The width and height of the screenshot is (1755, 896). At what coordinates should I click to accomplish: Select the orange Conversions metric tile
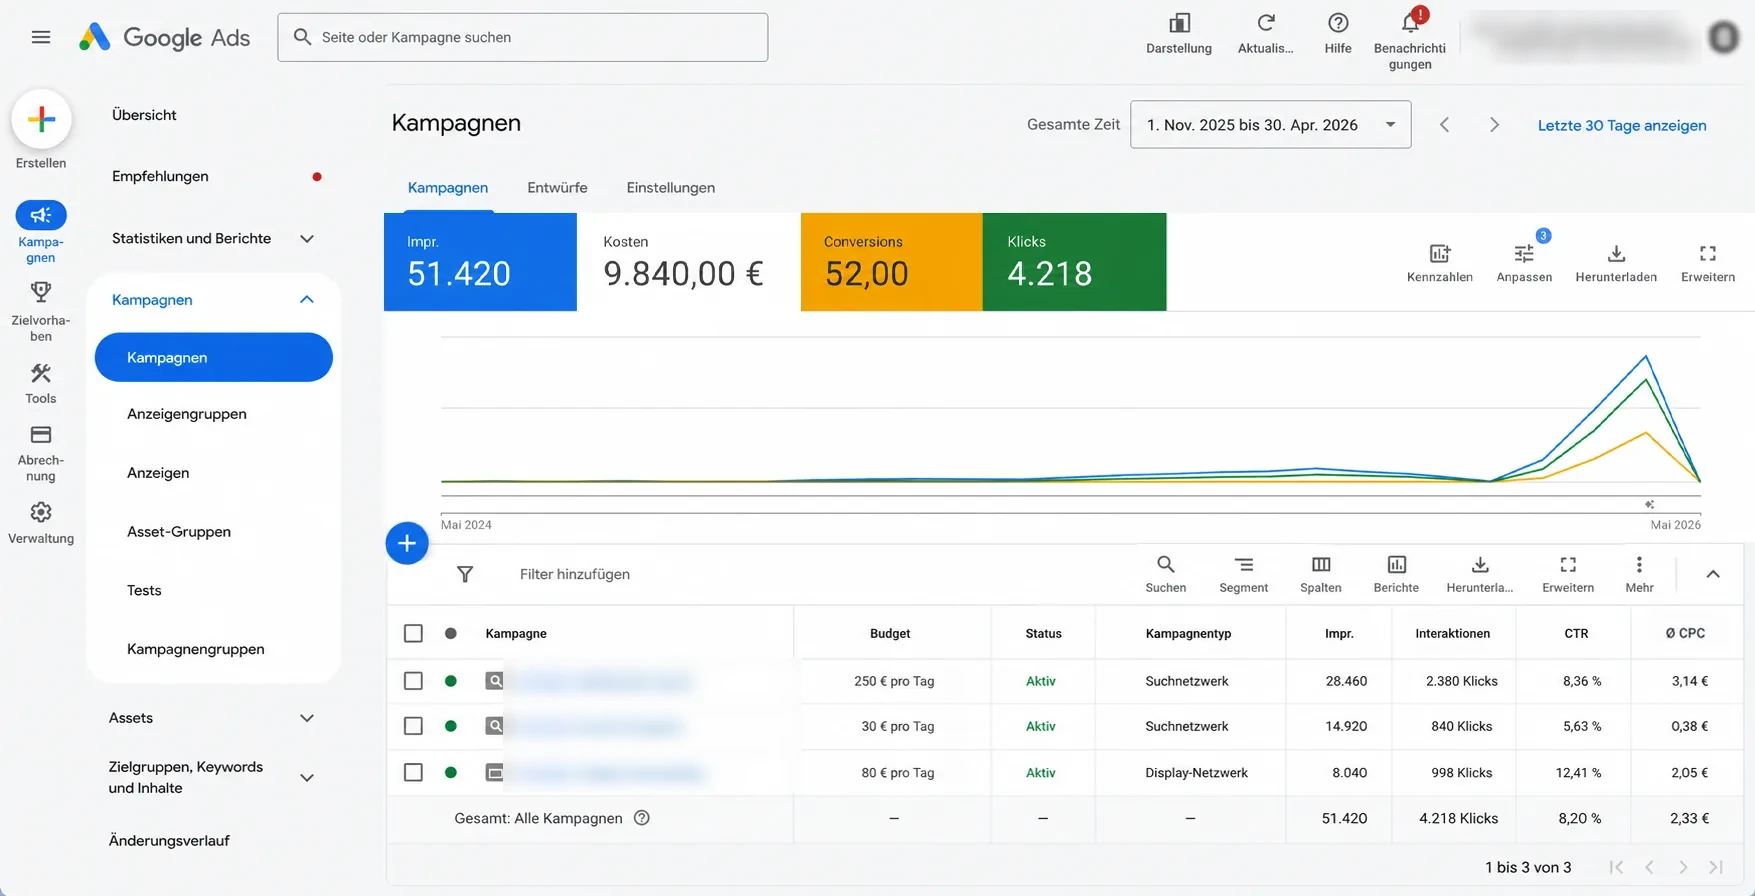[891, 262]
